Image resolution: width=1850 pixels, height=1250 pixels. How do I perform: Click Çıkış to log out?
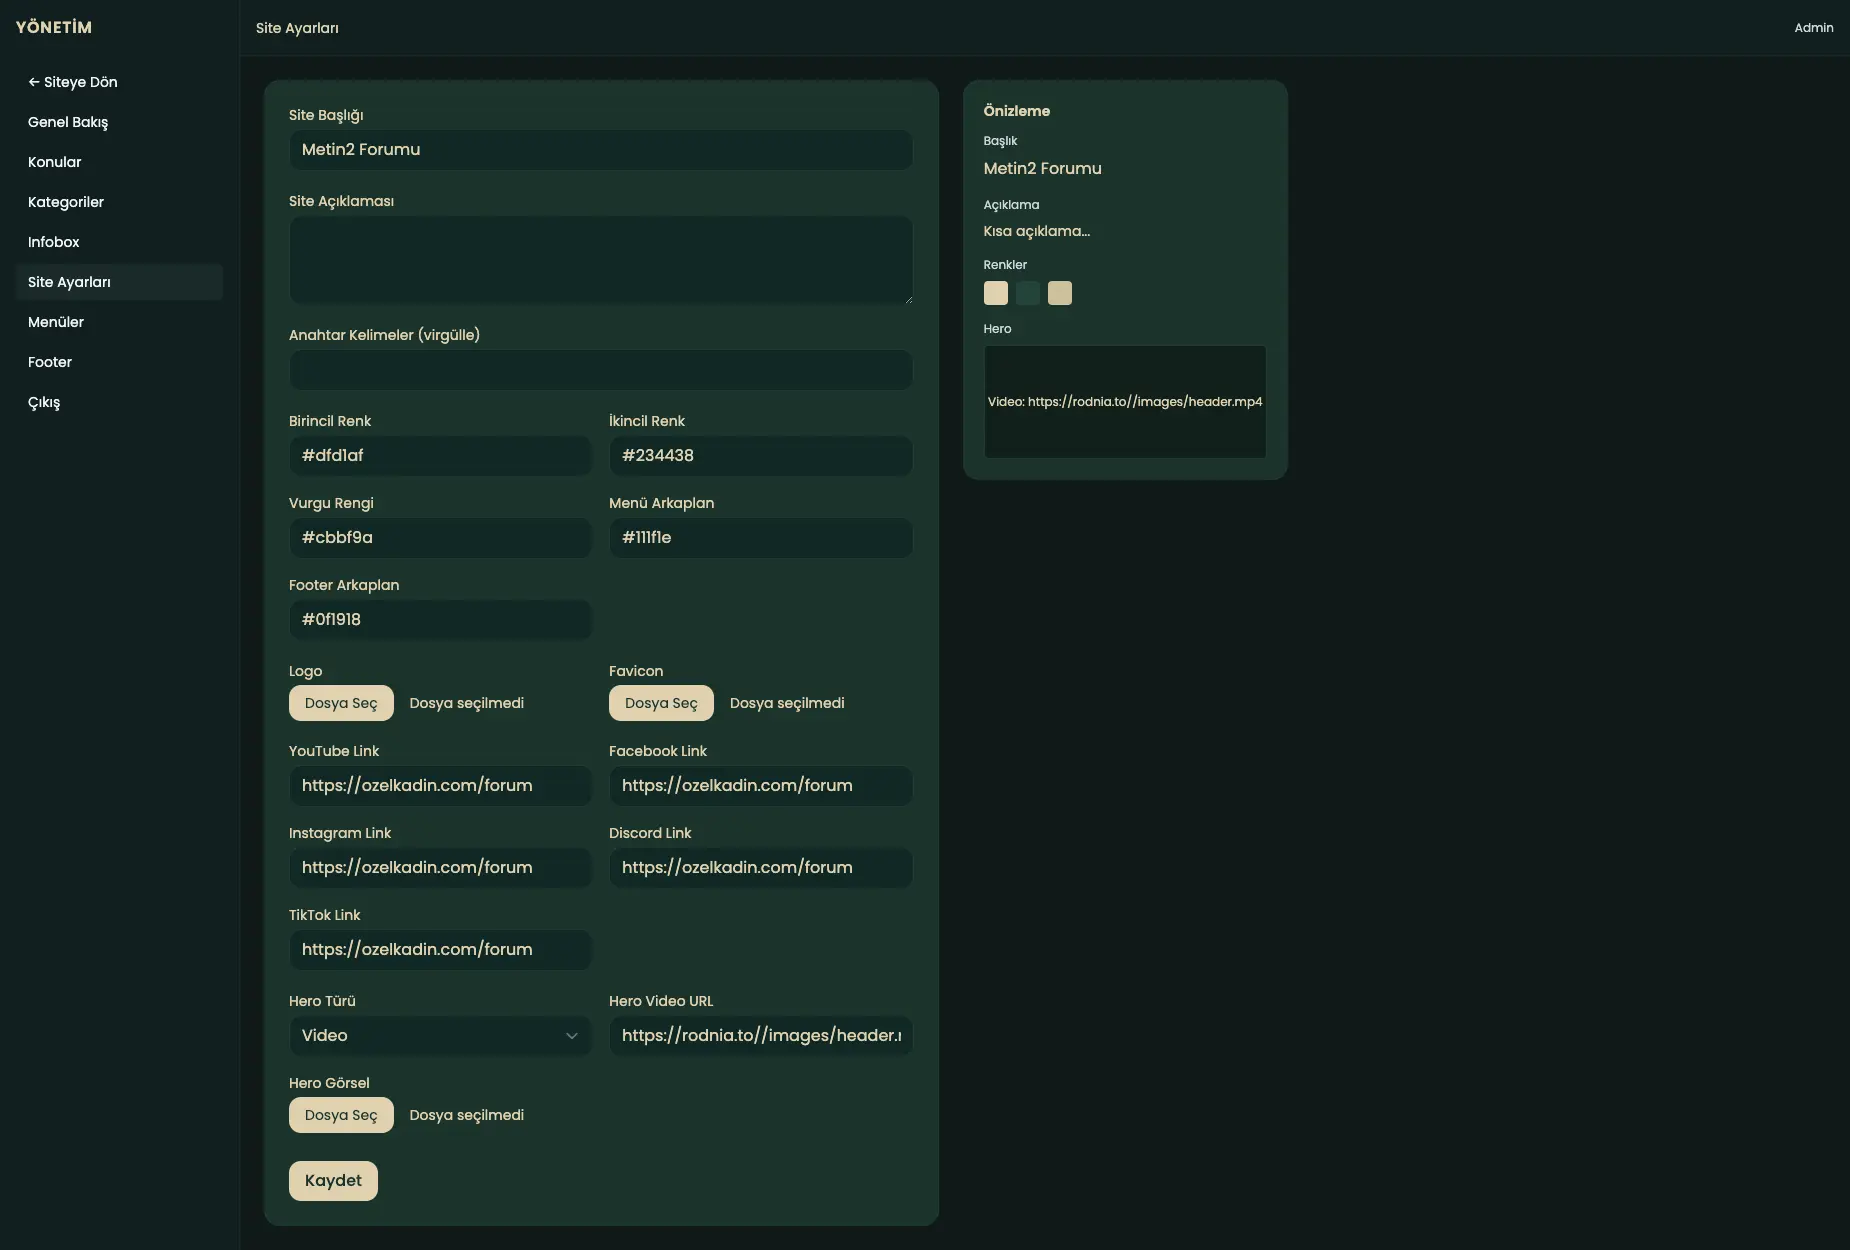pos(44,402)
